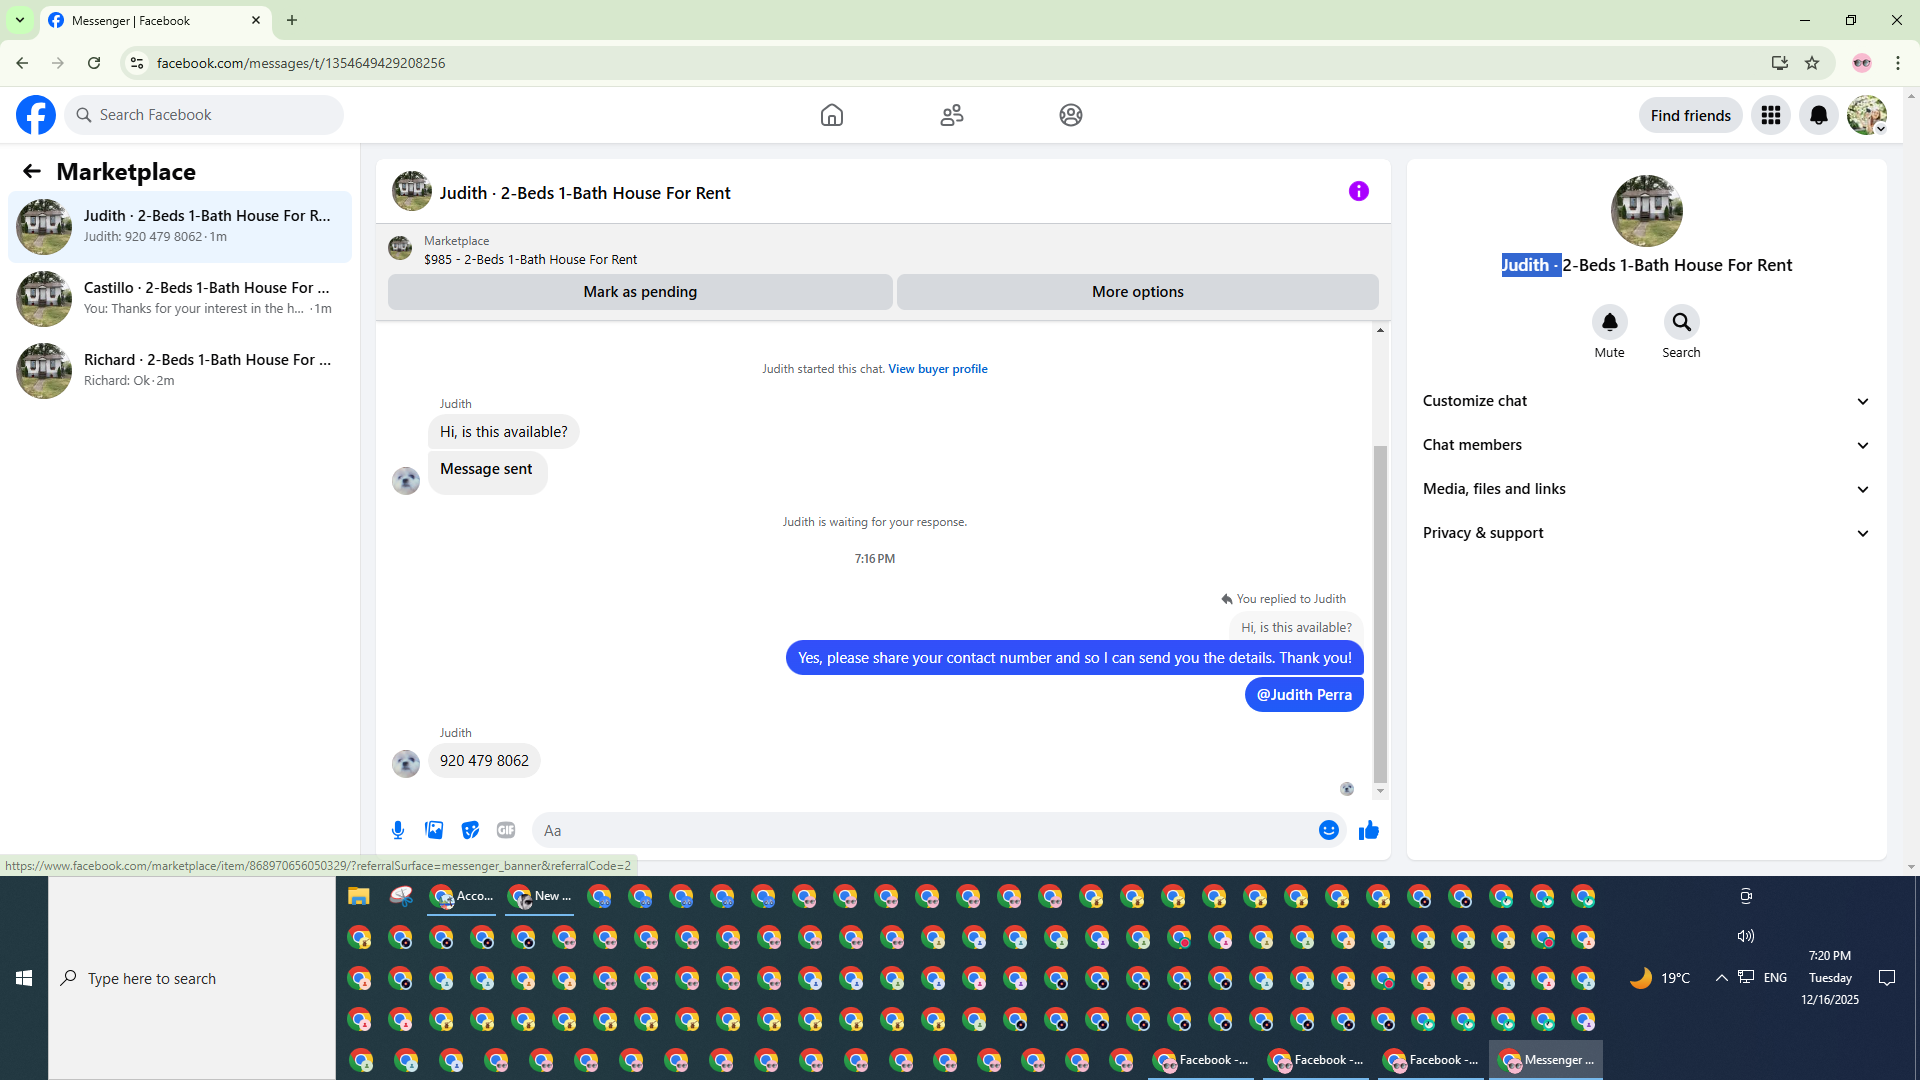The width and height of the screenshot is (1920, 1080).
Task: Open the ENG language indicator
Action: 1775,978
